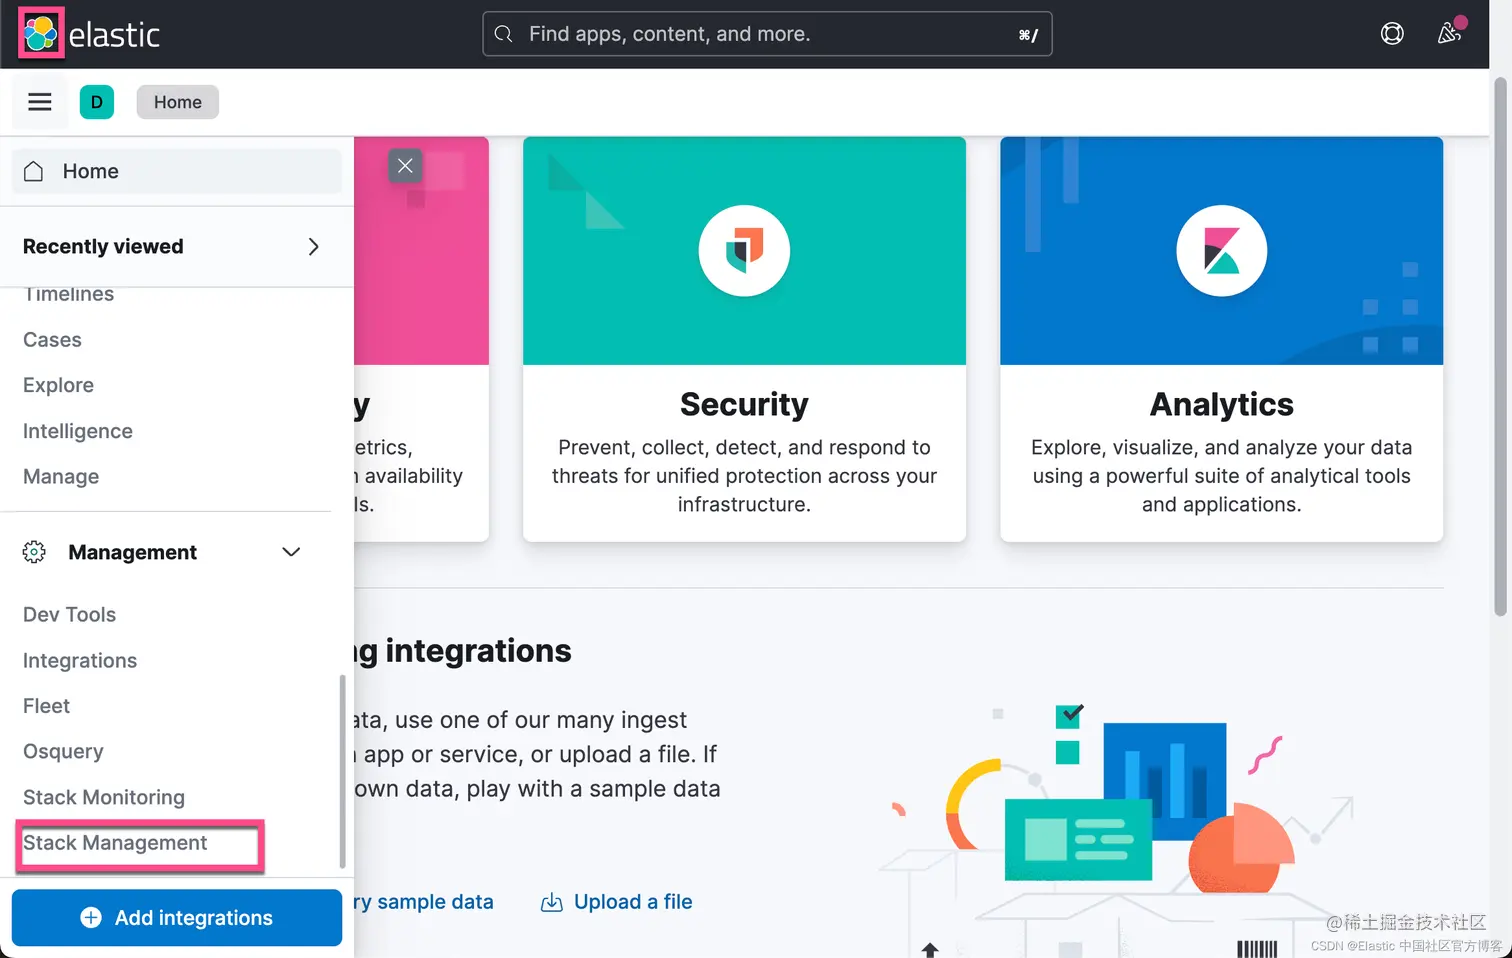The width and height of the screenshot is (1512, 958).
Task: Open Stack Management
Action: 115,843
